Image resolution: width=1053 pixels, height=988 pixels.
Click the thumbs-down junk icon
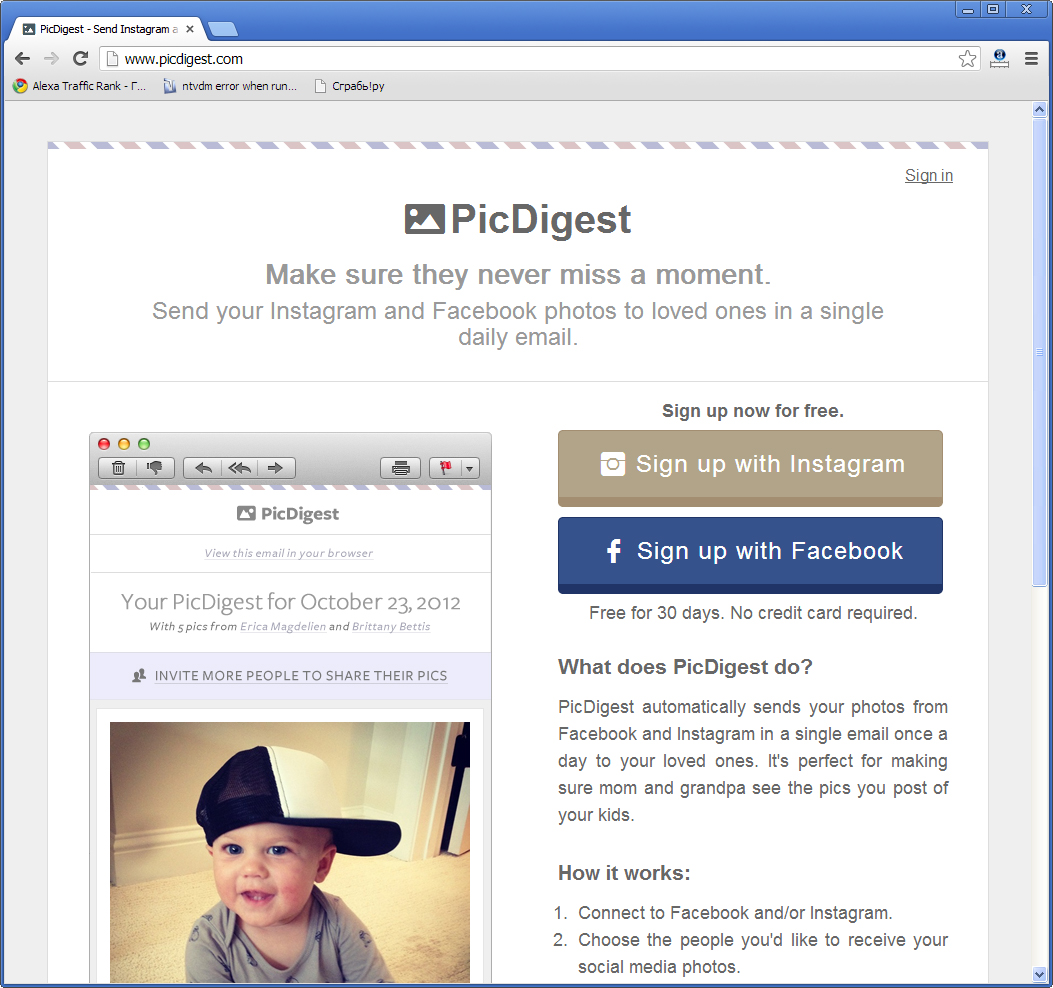tap(155, 468)
